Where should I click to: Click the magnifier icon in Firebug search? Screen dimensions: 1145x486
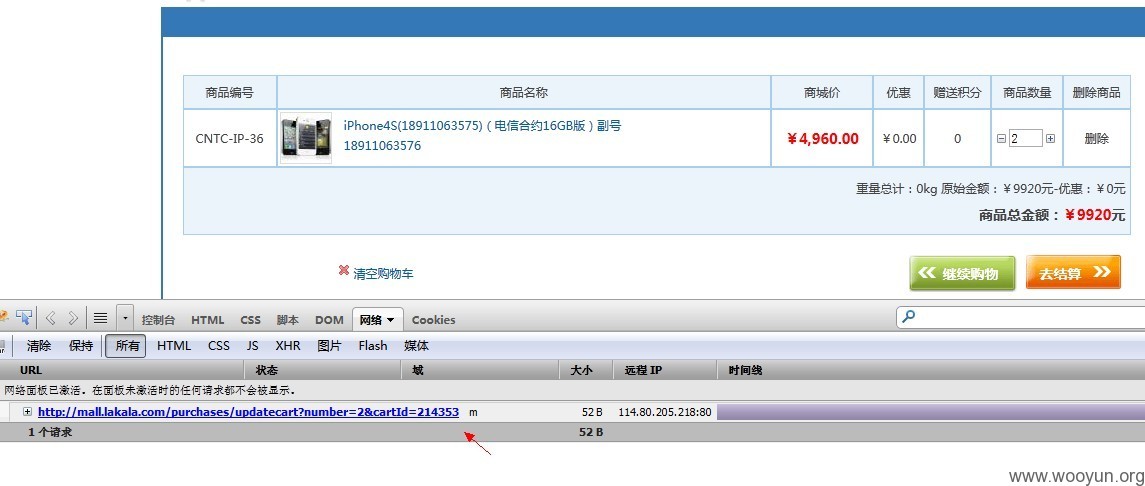click(908, 317)
